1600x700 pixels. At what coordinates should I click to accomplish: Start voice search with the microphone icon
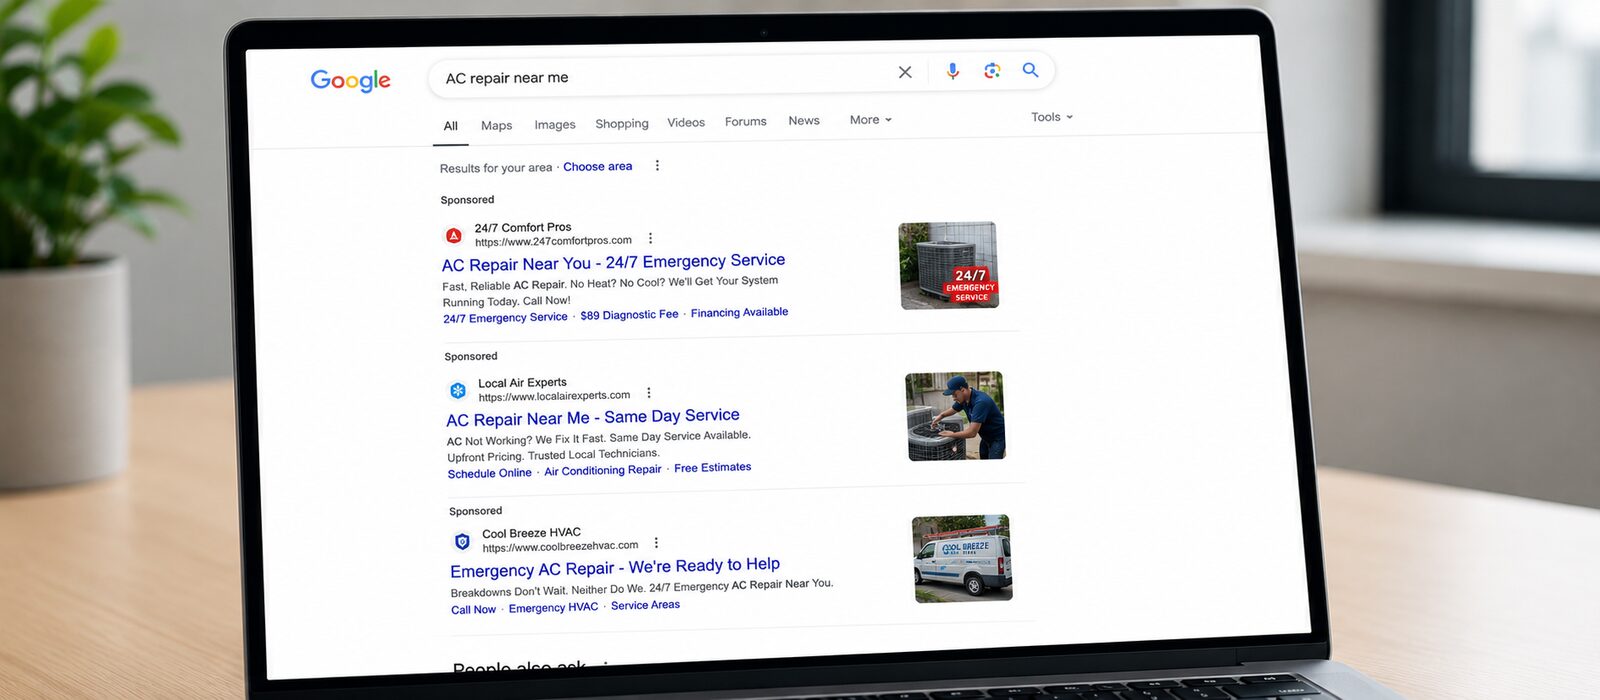[953, 71]
